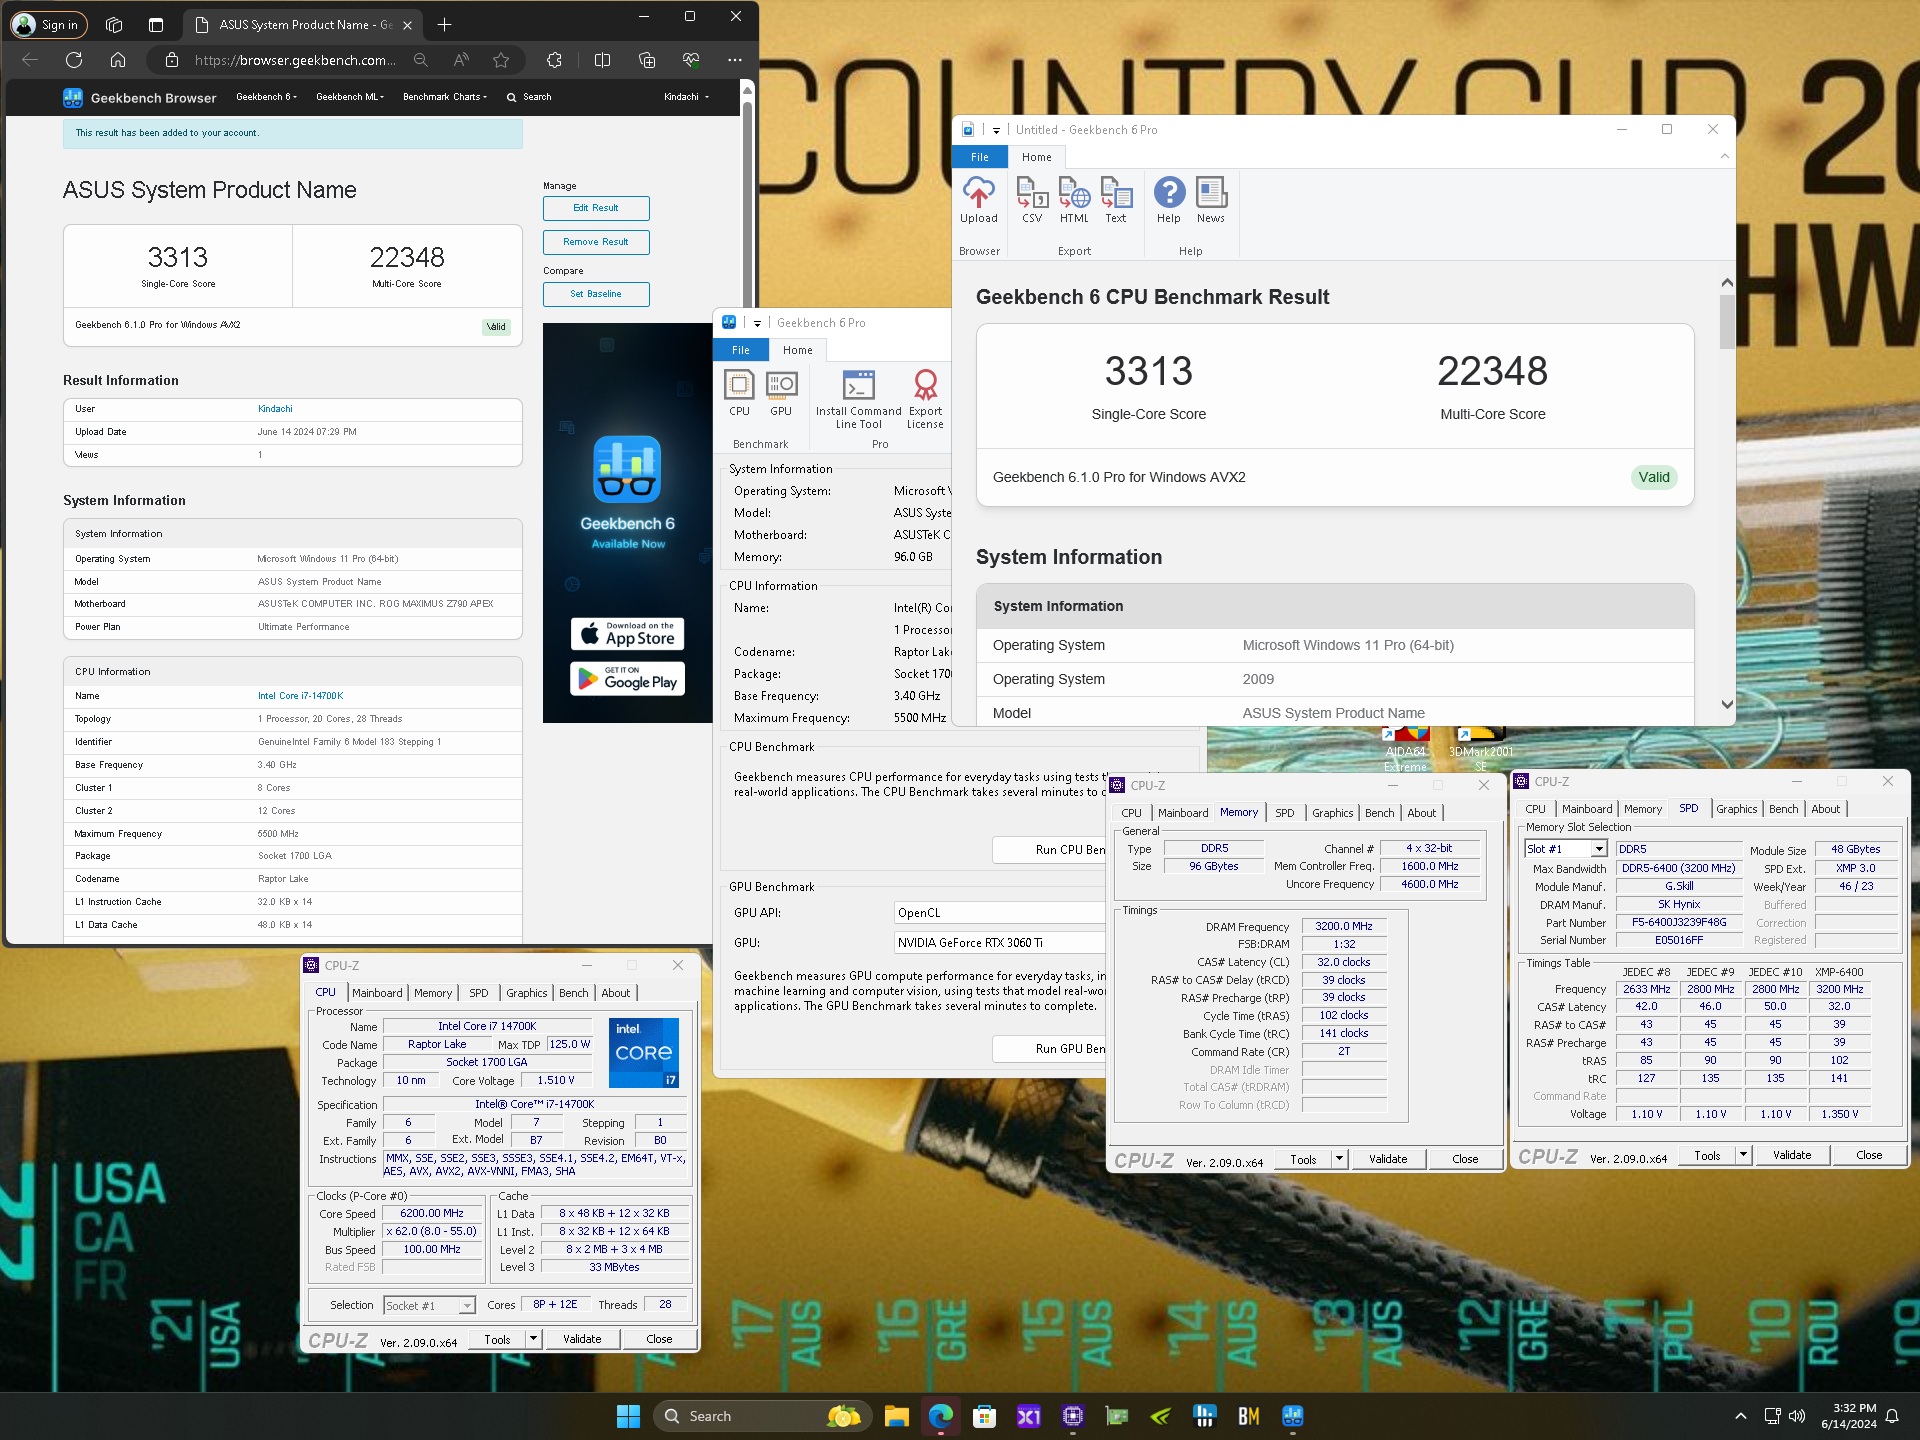Select Home tab in Geekbench benchmark window

point(797,350)
